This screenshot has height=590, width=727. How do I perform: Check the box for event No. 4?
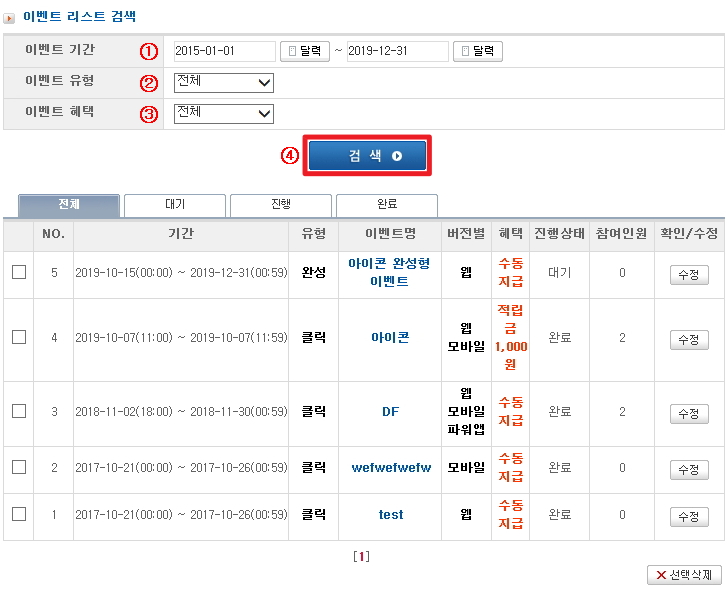click(x=19, y=338)
